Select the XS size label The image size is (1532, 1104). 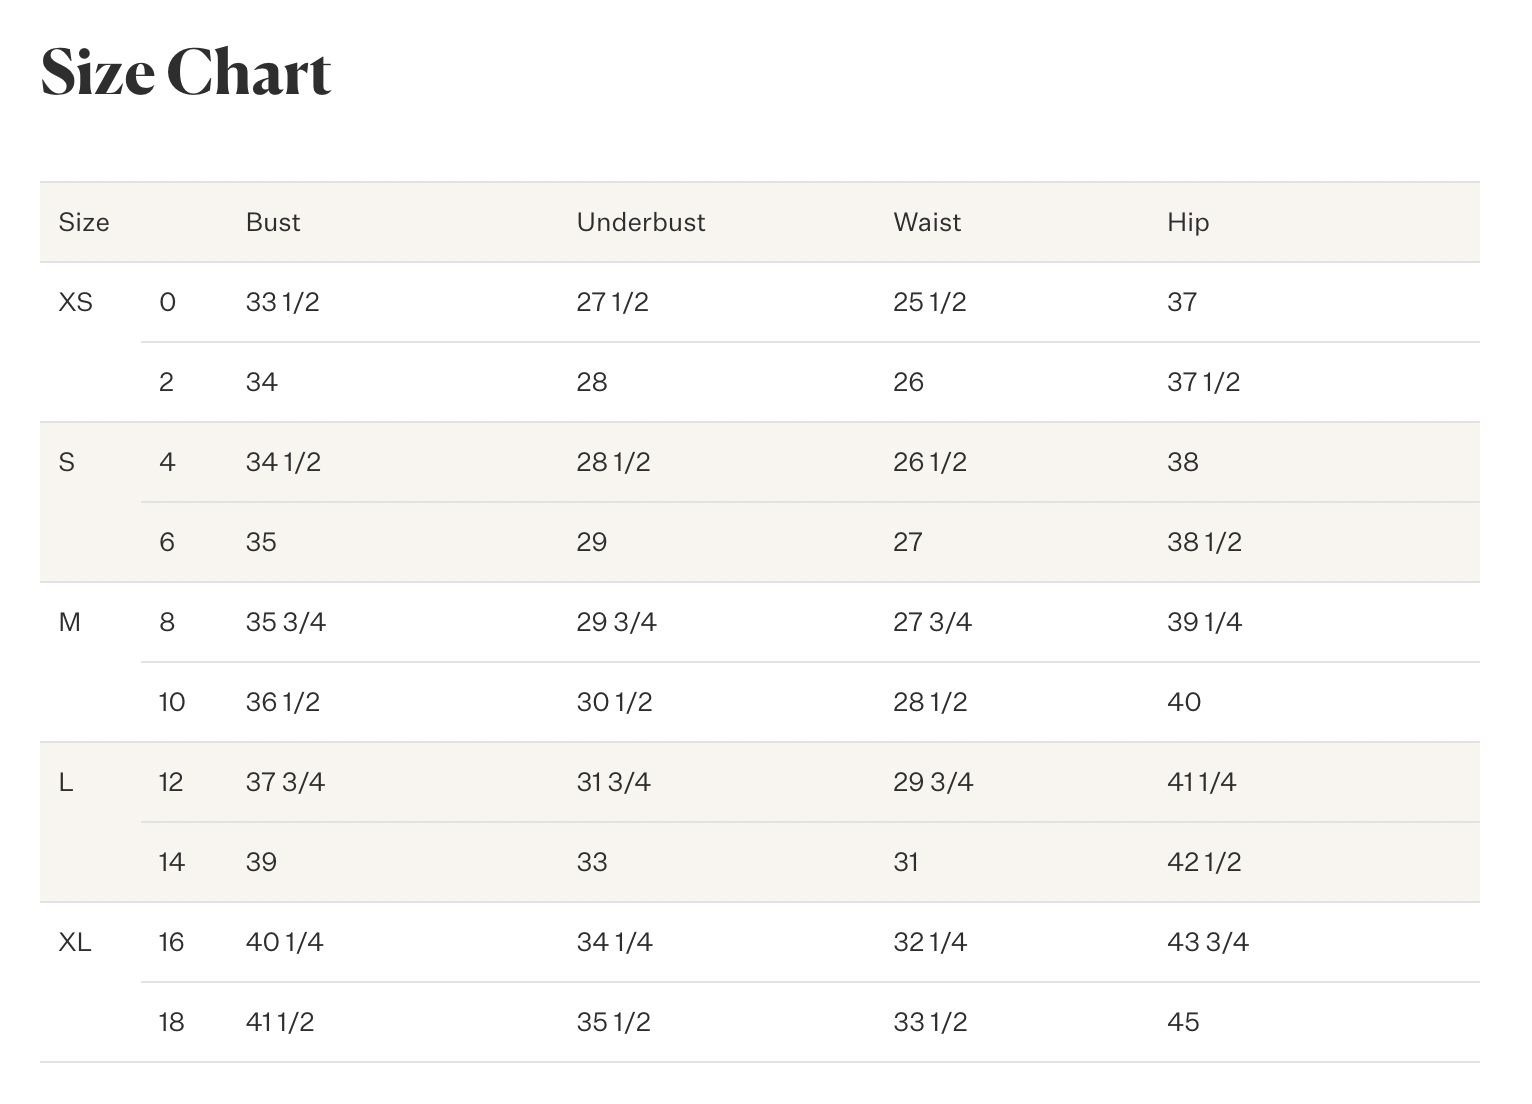pyautogui.click(x=76, y=302)
